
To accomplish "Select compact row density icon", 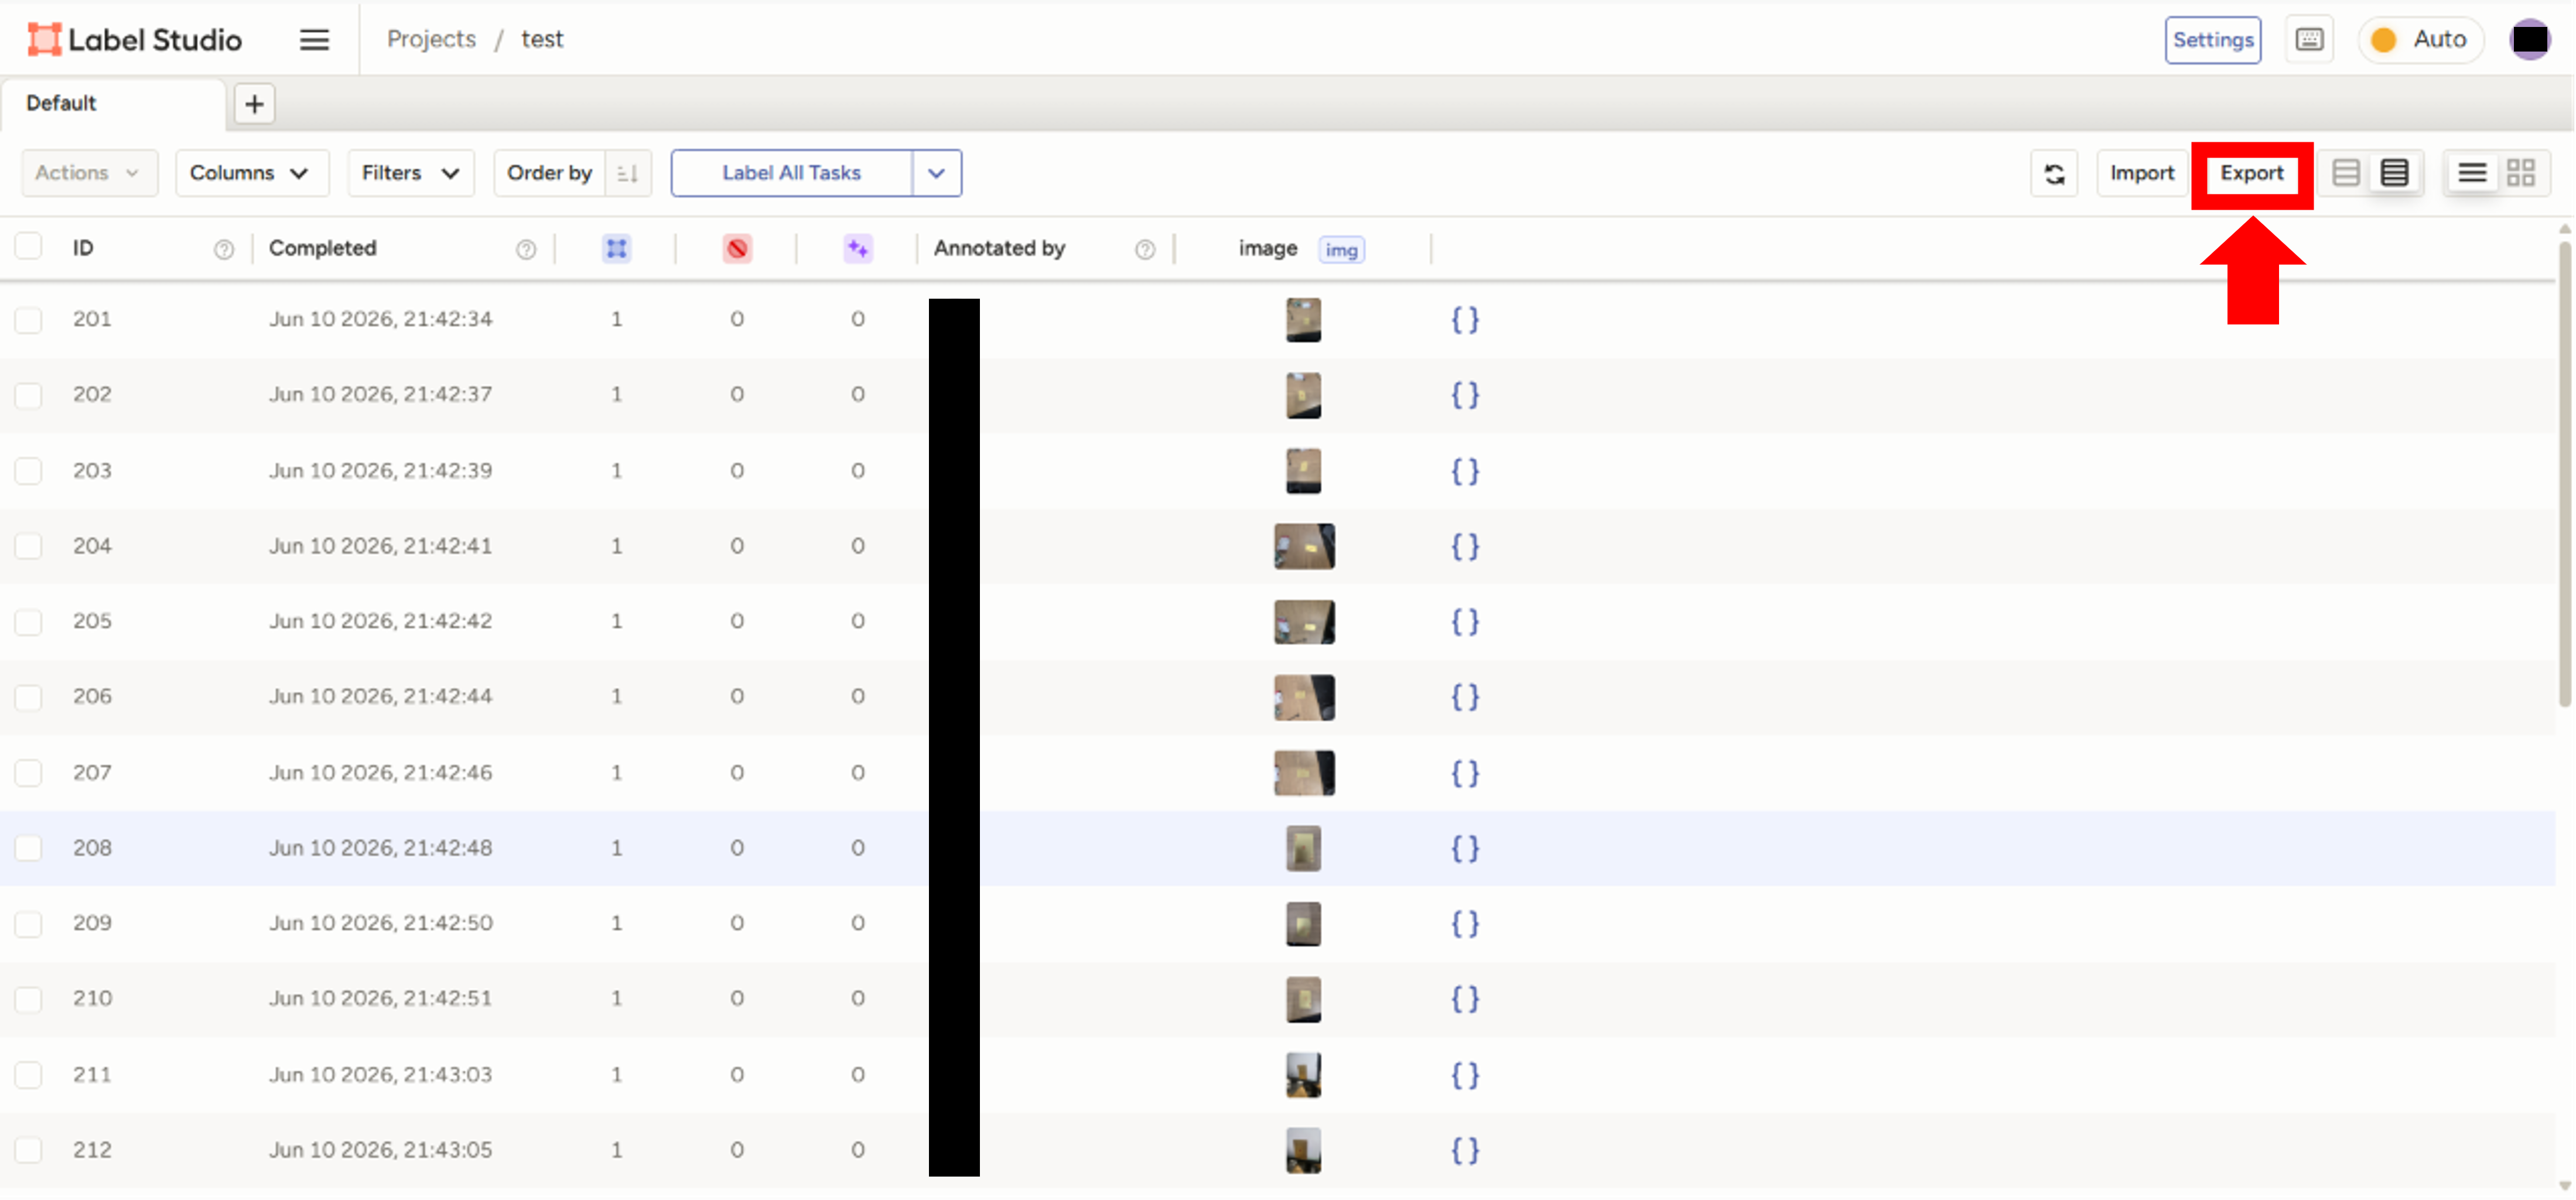I will [2394, 173].
